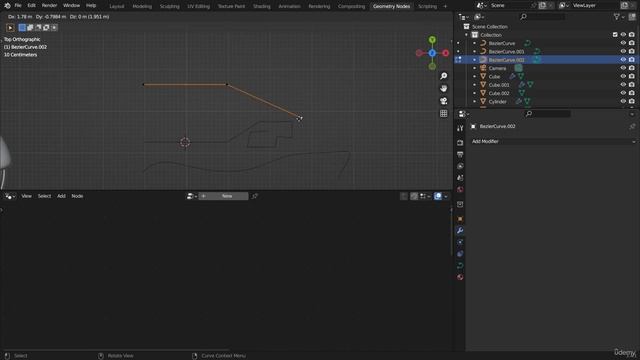The height and width of the screenshot is (360, 640).
Task: Choose the Invert selection mode icon
Action: (x=46, y=27)
